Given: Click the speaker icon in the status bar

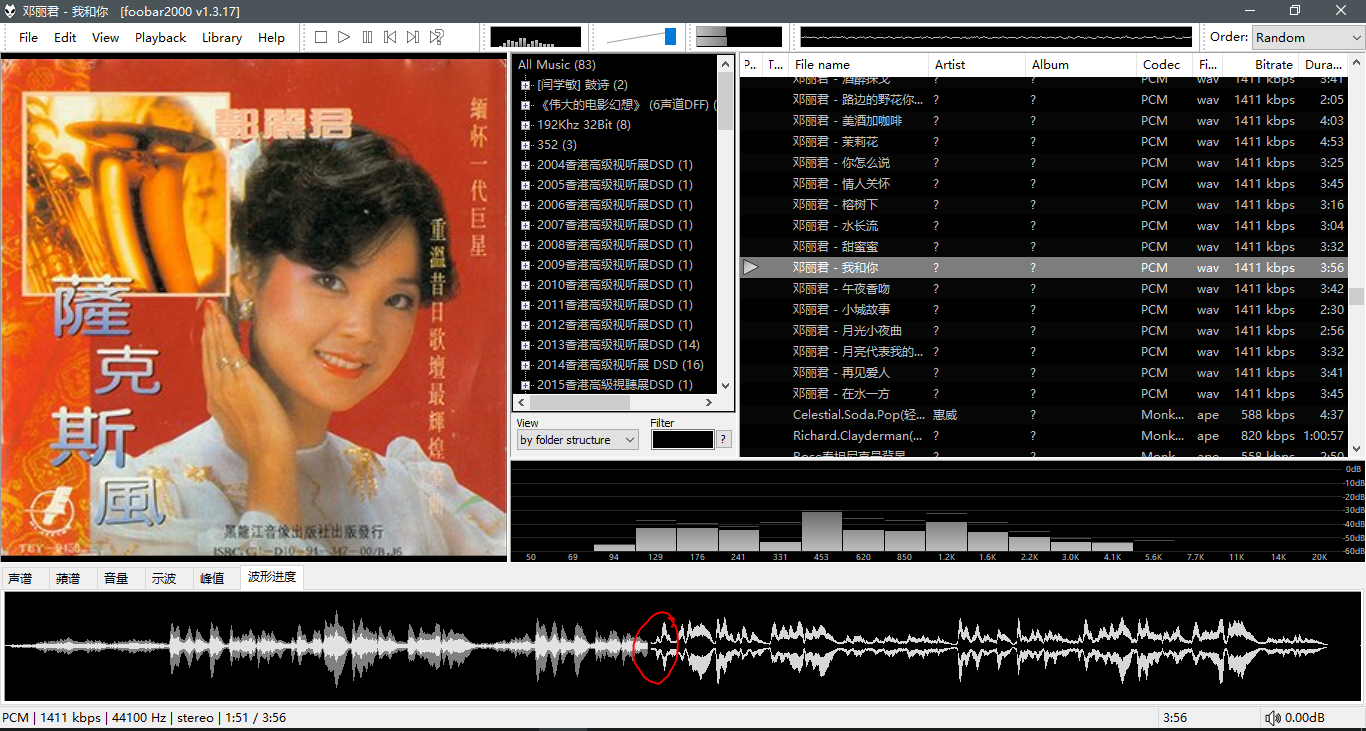Looking at the screenshot, I should point(1273,717).
